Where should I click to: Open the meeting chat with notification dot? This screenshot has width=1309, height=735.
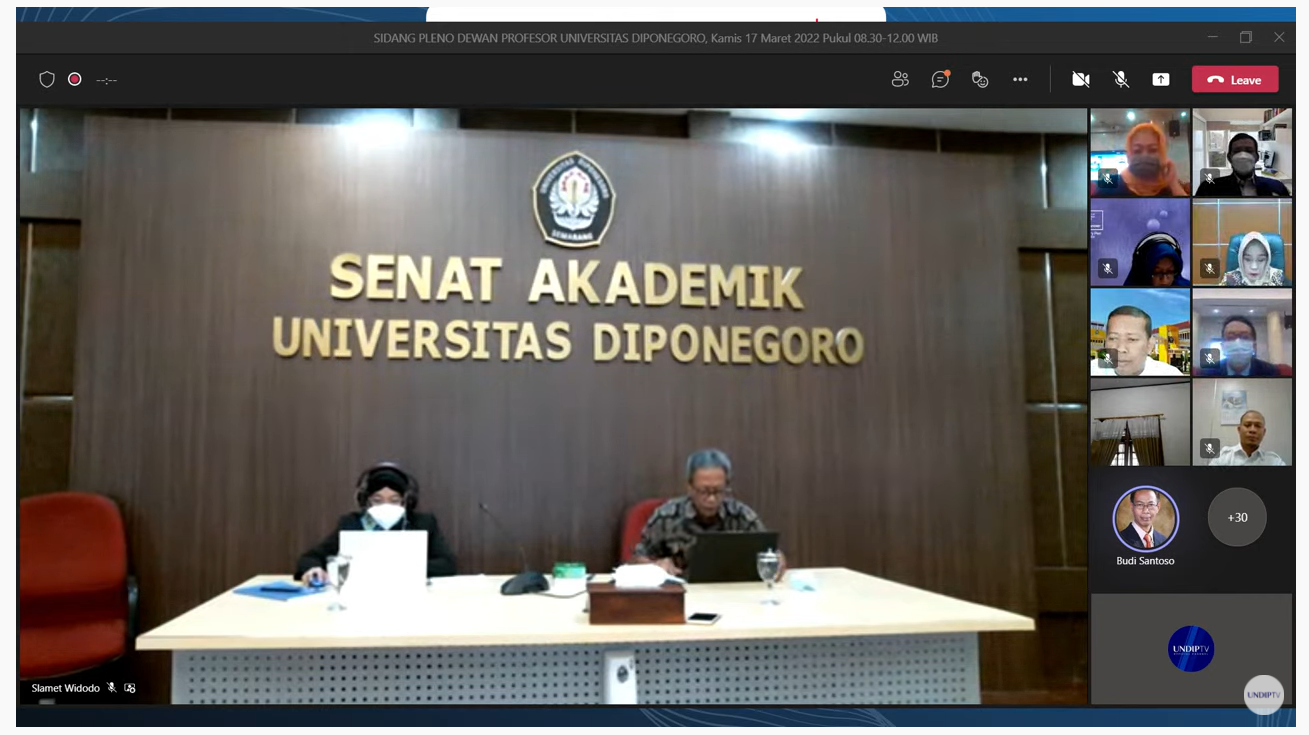(940, 80)
